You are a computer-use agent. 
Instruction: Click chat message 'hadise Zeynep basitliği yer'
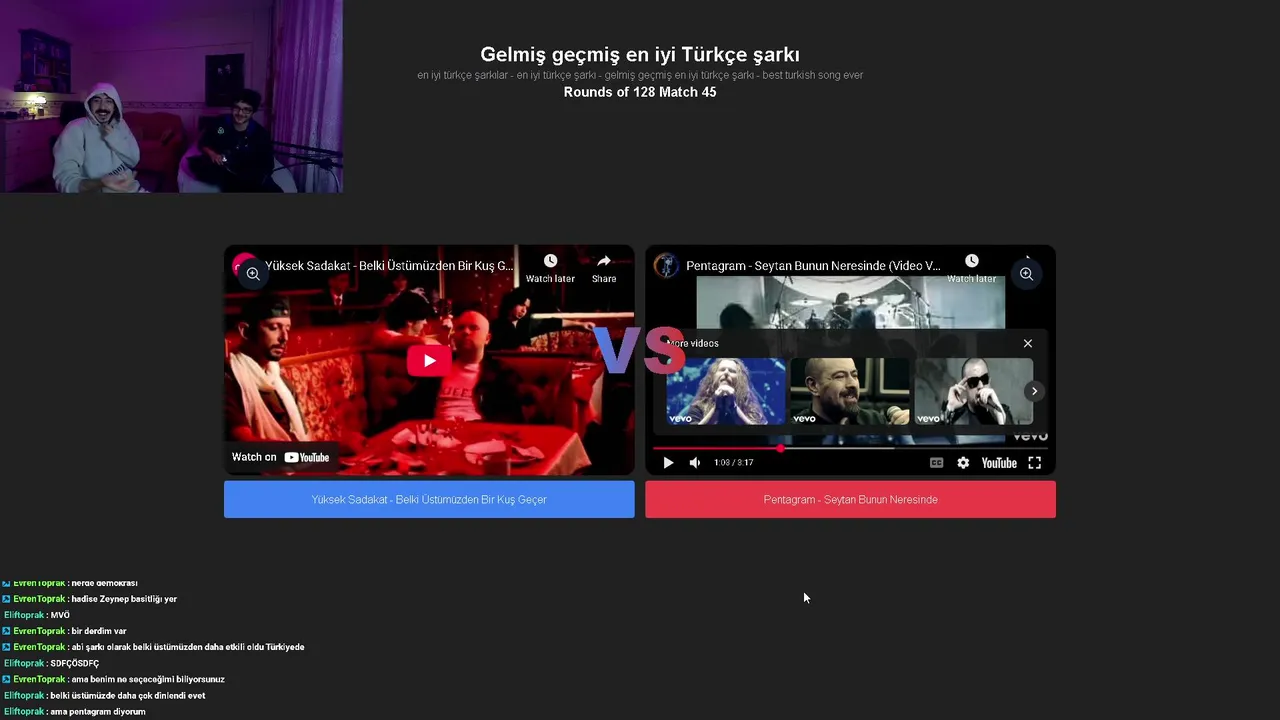(124, 599)
